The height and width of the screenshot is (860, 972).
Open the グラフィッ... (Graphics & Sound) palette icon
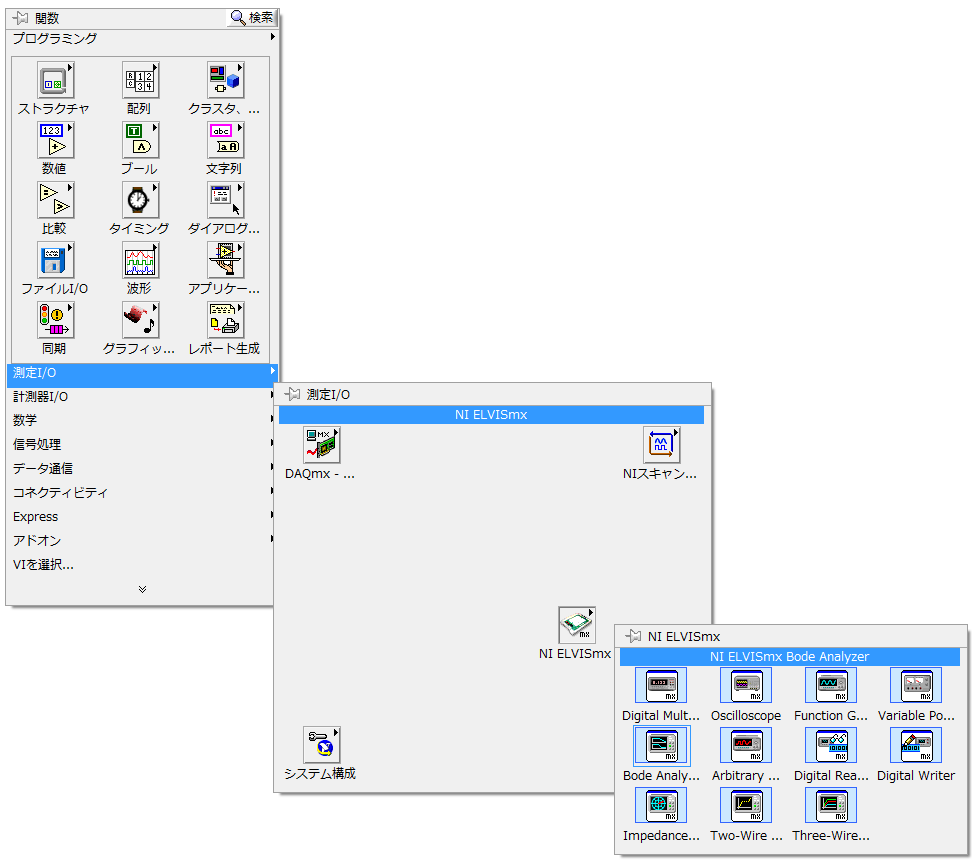tap(140, 321)
